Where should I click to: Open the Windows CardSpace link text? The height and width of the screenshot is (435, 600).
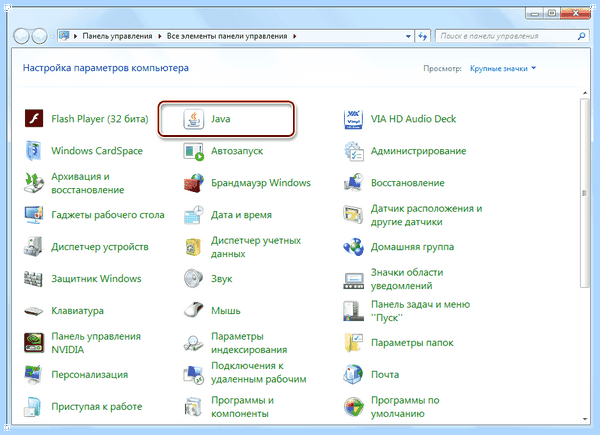pos(97,151)
